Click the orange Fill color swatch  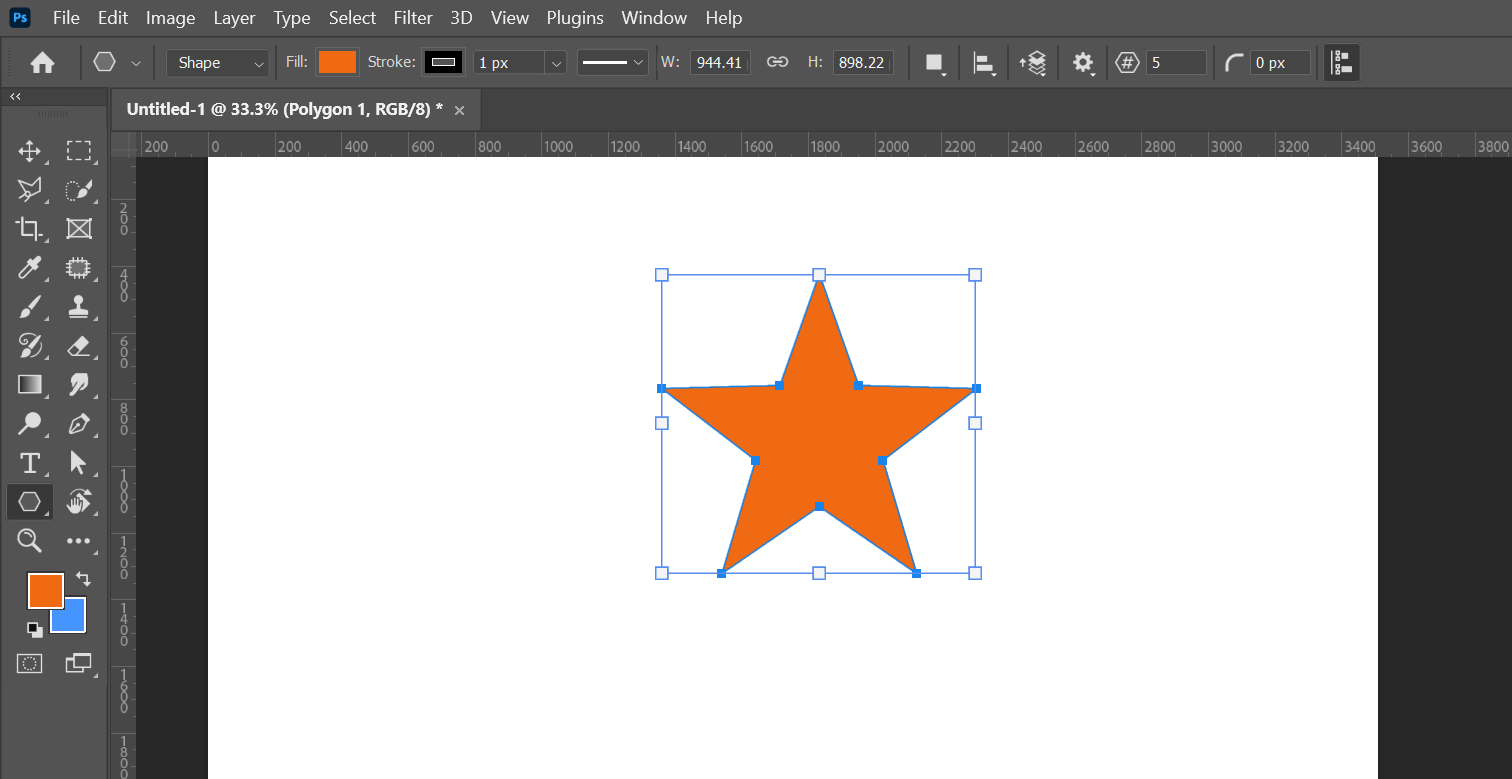[337, 62]
